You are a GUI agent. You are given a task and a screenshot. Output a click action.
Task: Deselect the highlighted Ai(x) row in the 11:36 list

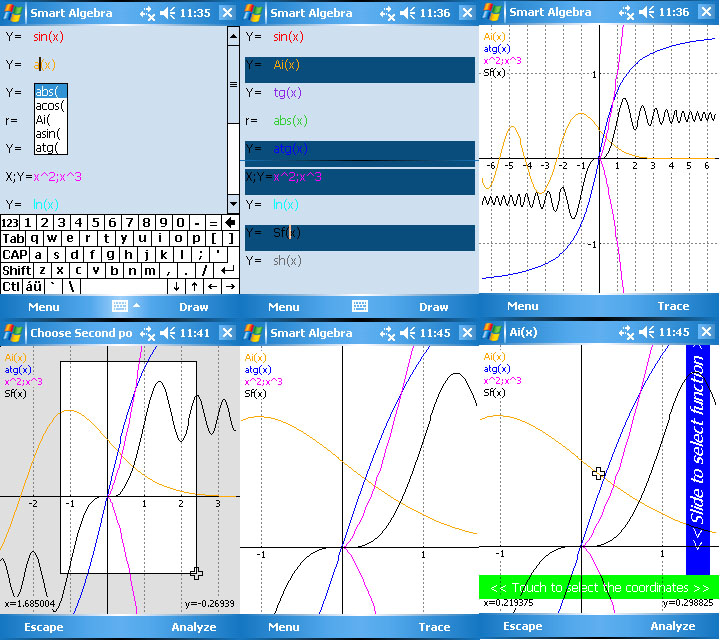tap(360, 70)
